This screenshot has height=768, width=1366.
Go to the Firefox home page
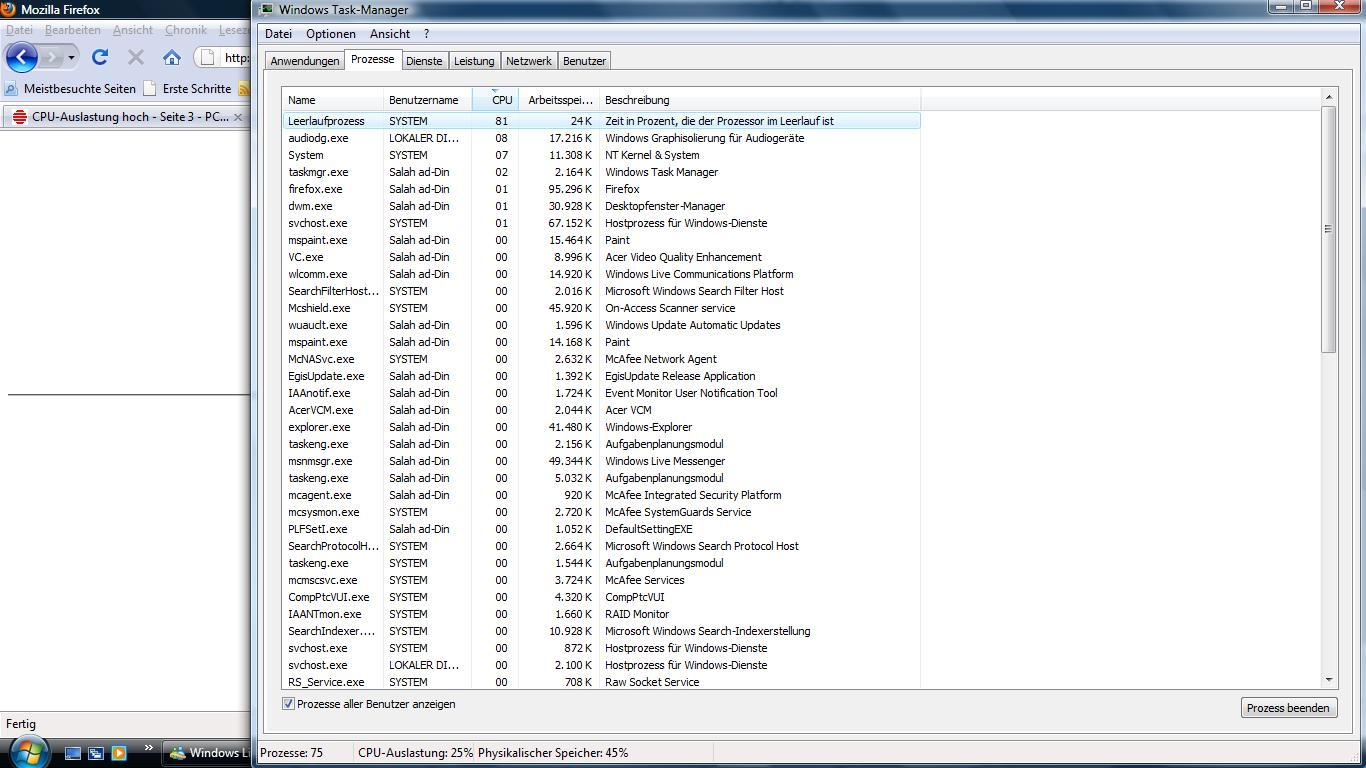(172, 57)
